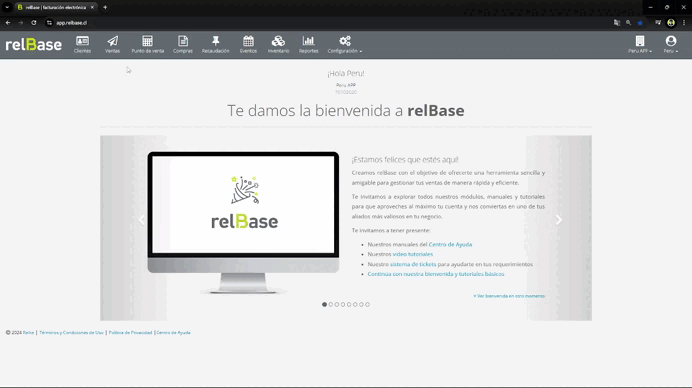Select the relBase facturación electrónica tab
The image size is (692, 388).
coord(55,7)
